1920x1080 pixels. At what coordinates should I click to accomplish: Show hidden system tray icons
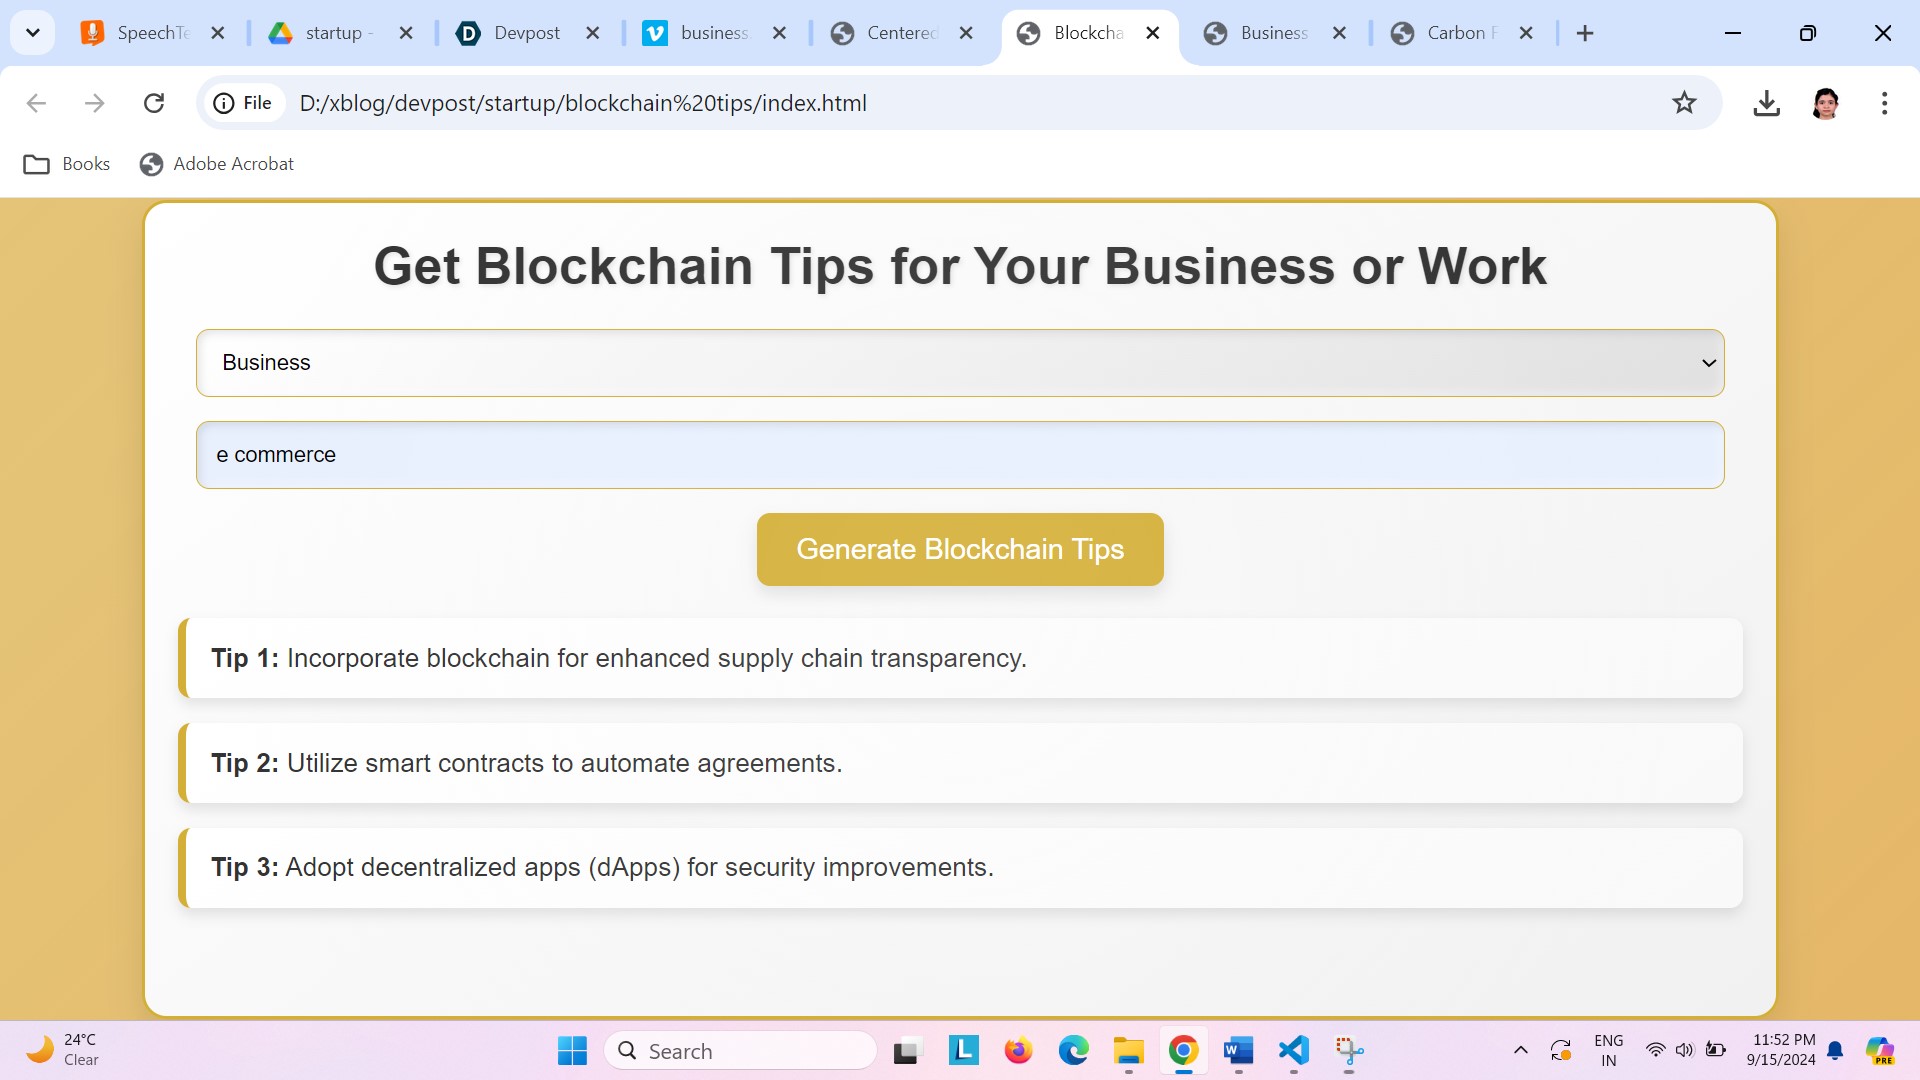click(1520, 1050)
